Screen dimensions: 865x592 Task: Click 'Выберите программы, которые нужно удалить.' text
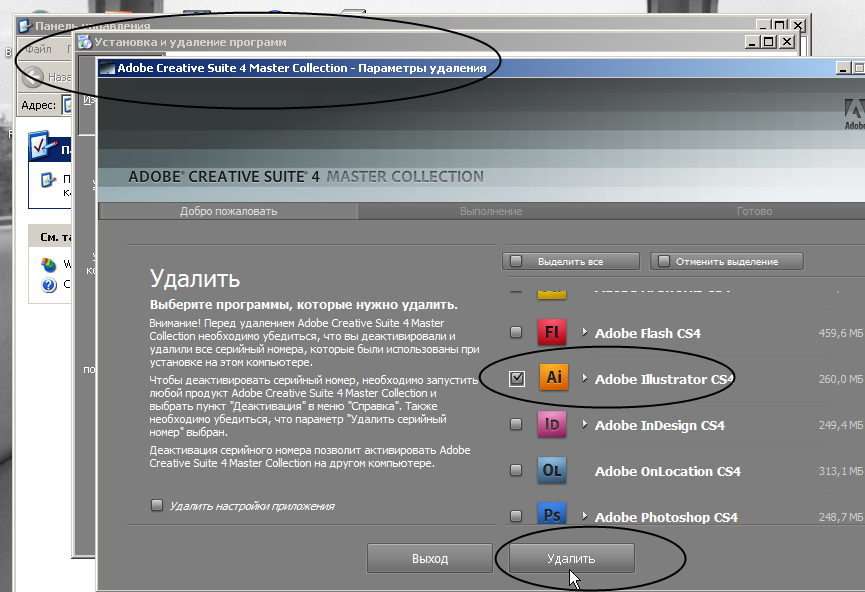click(303, 305)
